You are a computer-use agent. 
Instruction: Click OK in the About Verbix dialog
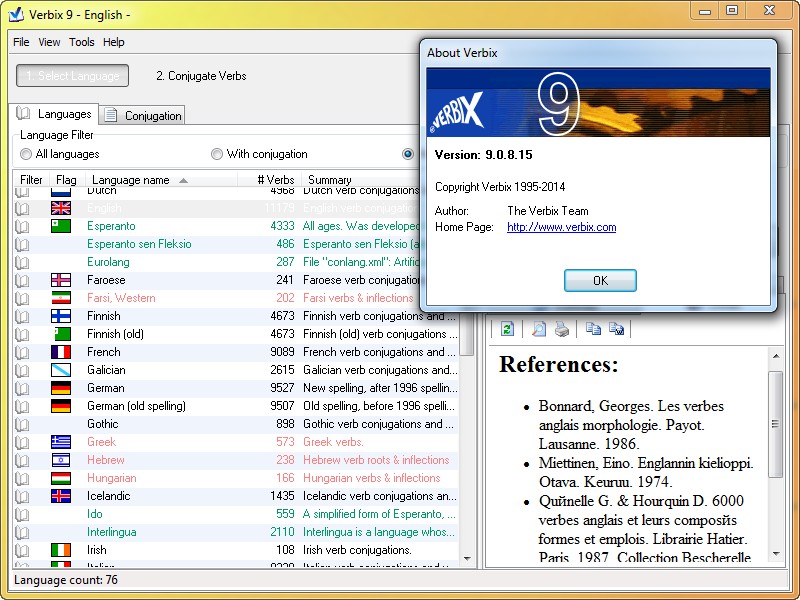pos(600,281)
